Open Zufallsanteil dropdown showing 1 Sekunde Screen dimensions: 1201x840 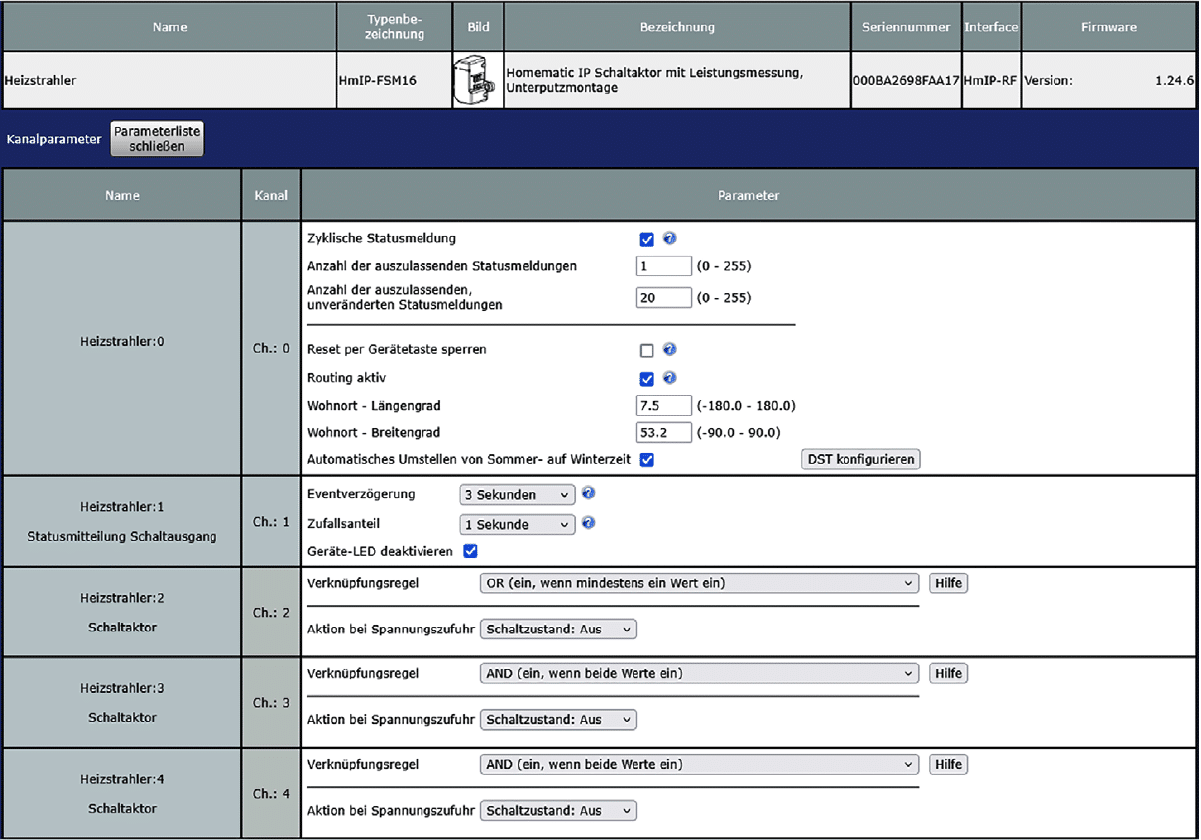pyautogui.click(x=517, y=524)
